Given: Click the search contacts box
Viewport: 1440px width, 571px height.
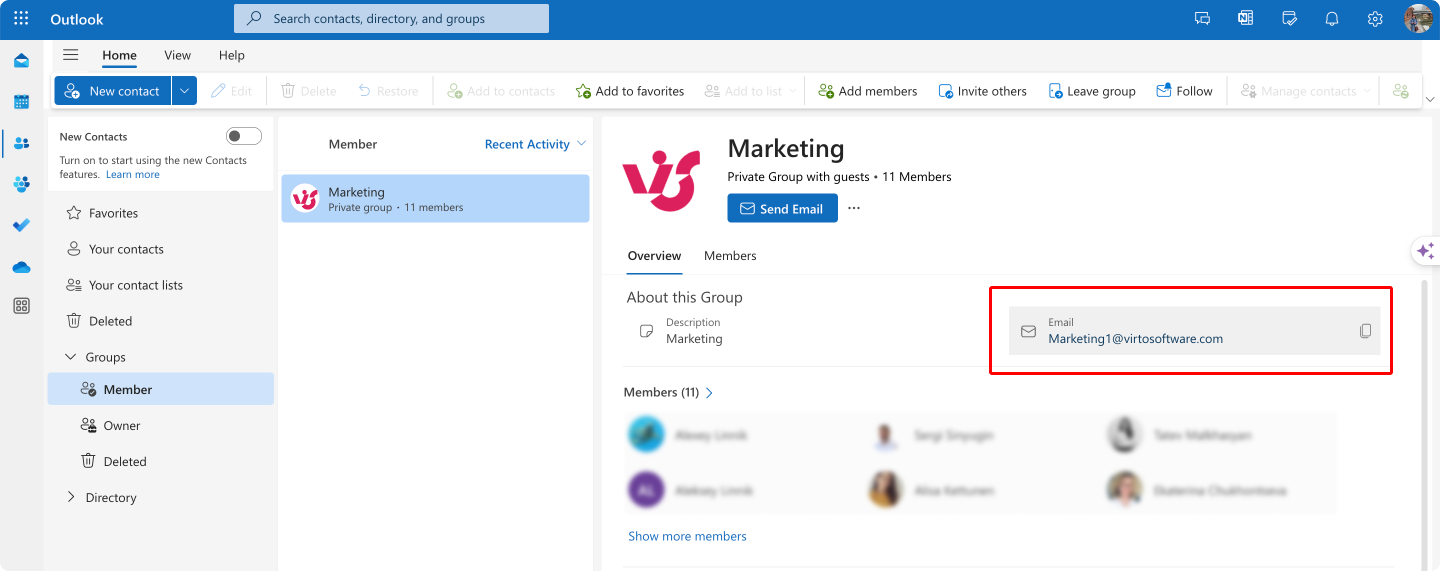Looking at the screenshot, I should tap(391, 18).
